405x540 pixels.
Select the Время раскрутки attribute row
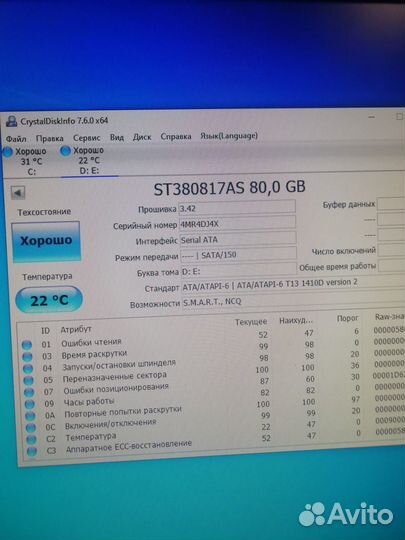click(x=214, y=350)
